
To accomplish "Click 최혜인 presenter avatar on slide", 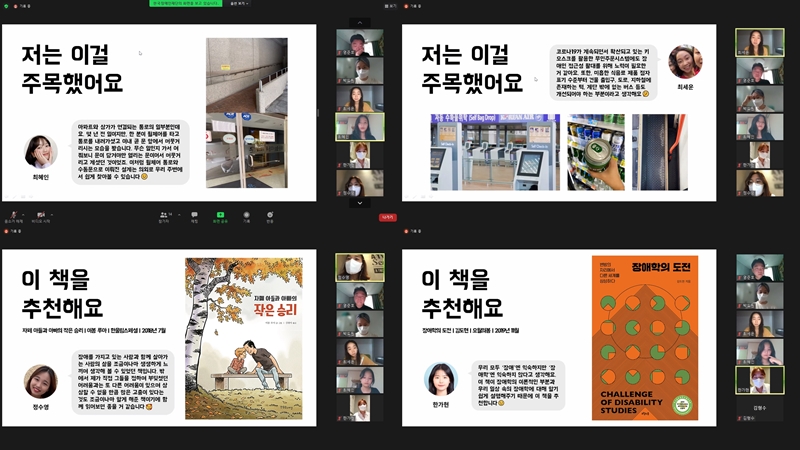I will (x=40, y=152).
